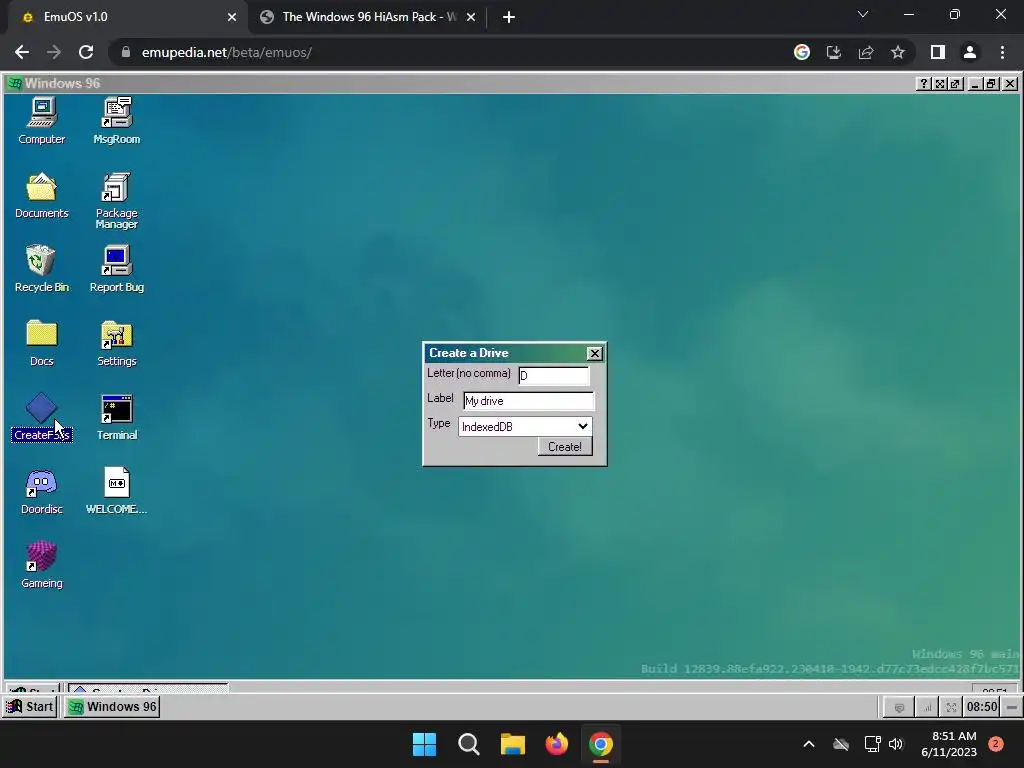Open the Docs folder icon

(x=42, y=342)
